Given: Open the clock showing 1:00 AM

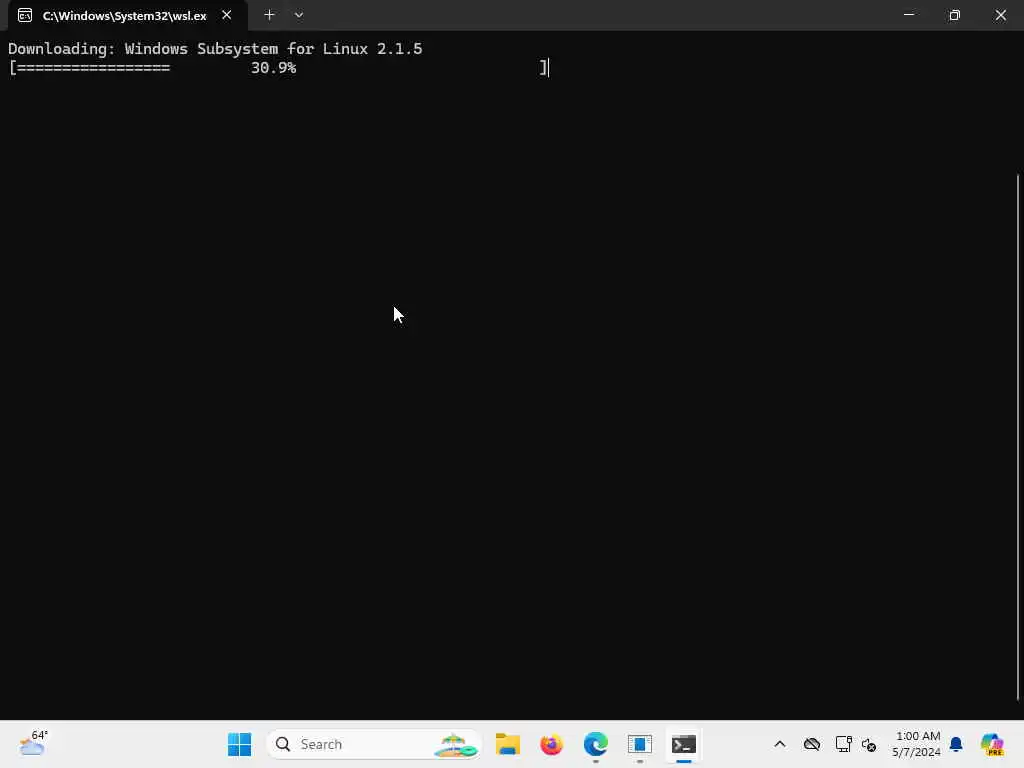Looking at the screenshot, I should (x=916, y=744).
